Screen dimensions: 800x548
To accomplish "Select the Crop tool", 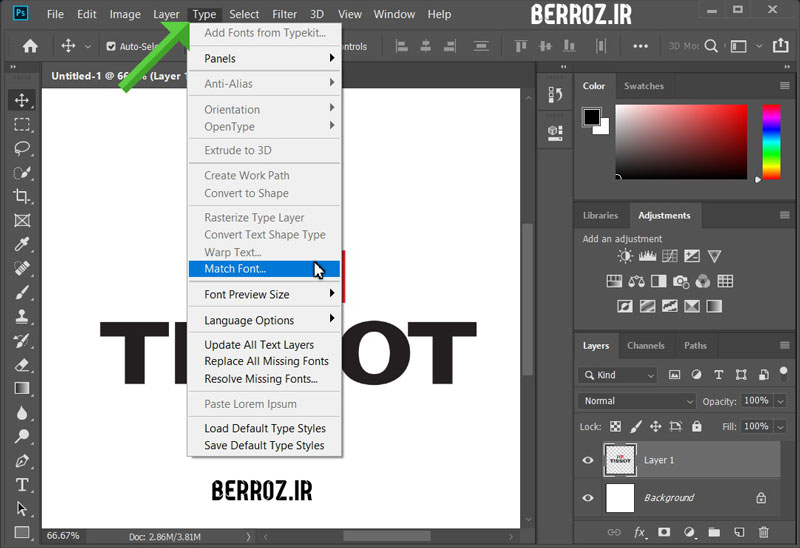I will click(21, 196).
